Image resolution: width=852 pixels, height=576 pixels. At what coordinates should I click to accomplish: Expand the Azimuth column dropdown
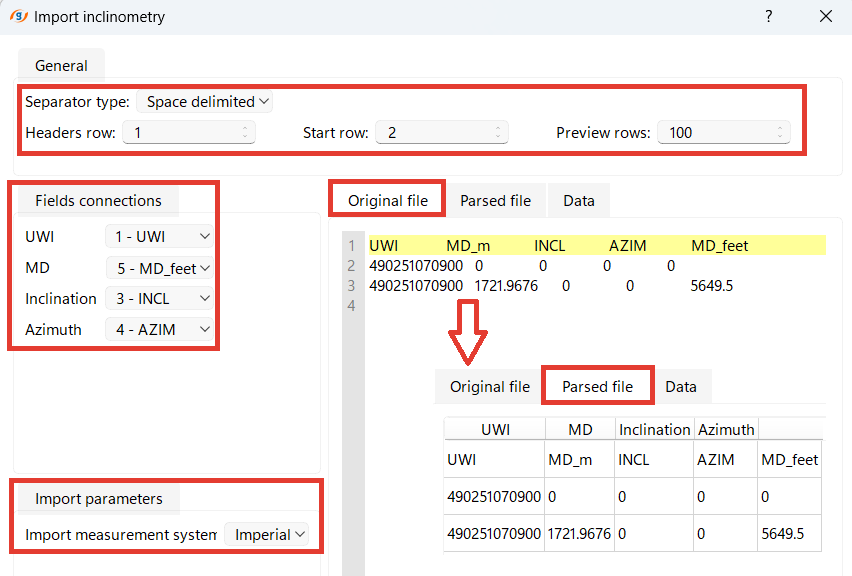pos(160,330)
